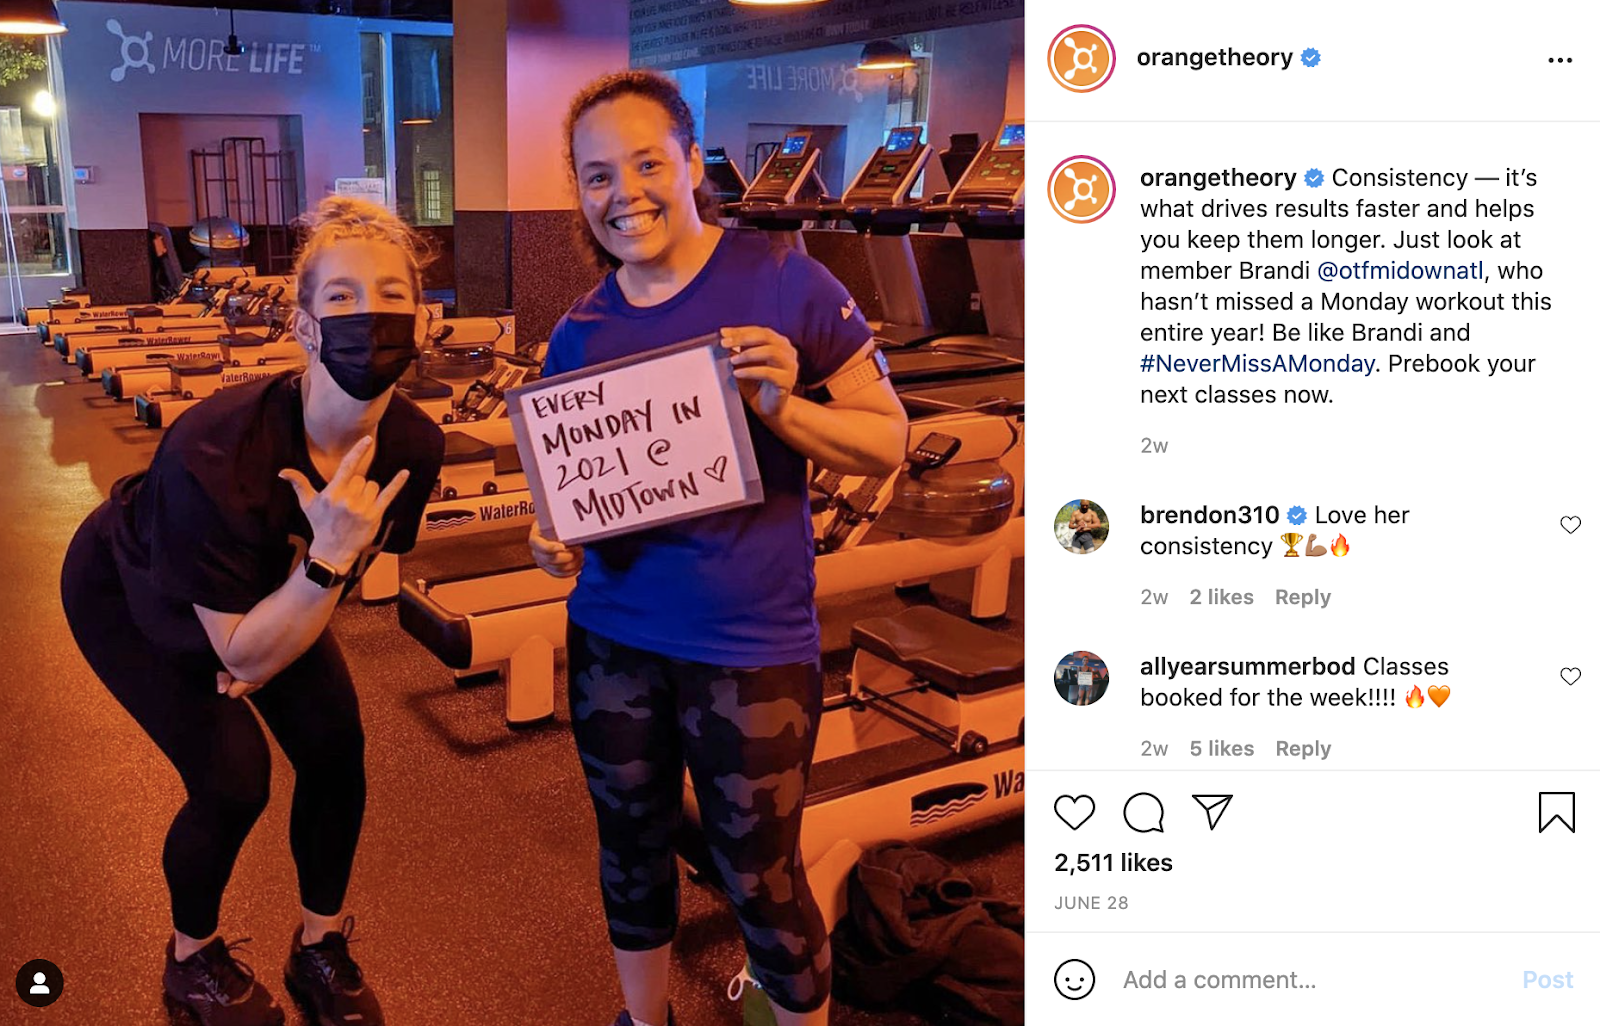Like allyearsummerbod's comment
This screenshot has width=1600, height=1026.
click(x=1570, y=676)
